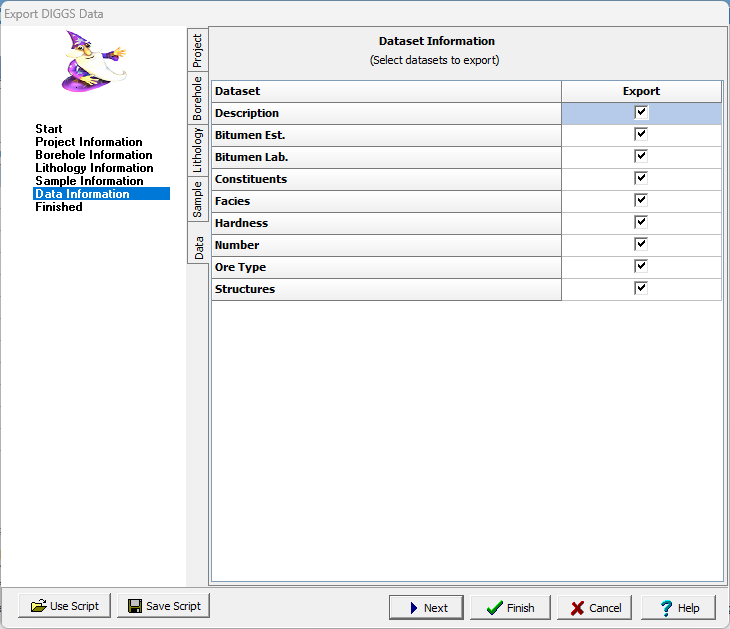Cancel the DIGGS export wizard
The height and width of the screenshot is (629, 730).
pos(595,607)
